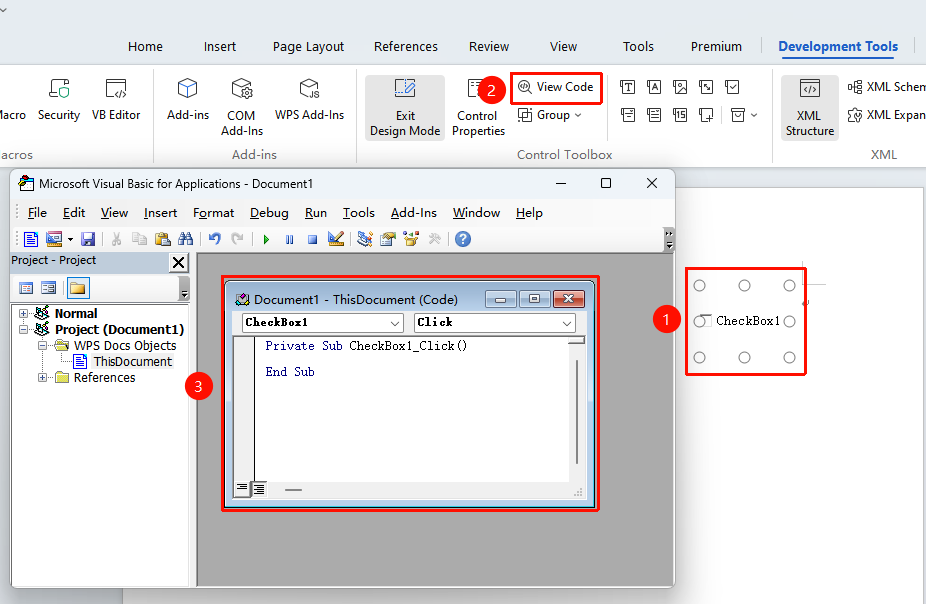Switch to Procedure View in code window
The height and width of the screenshot is (604, 926).
tap(242, 488)
